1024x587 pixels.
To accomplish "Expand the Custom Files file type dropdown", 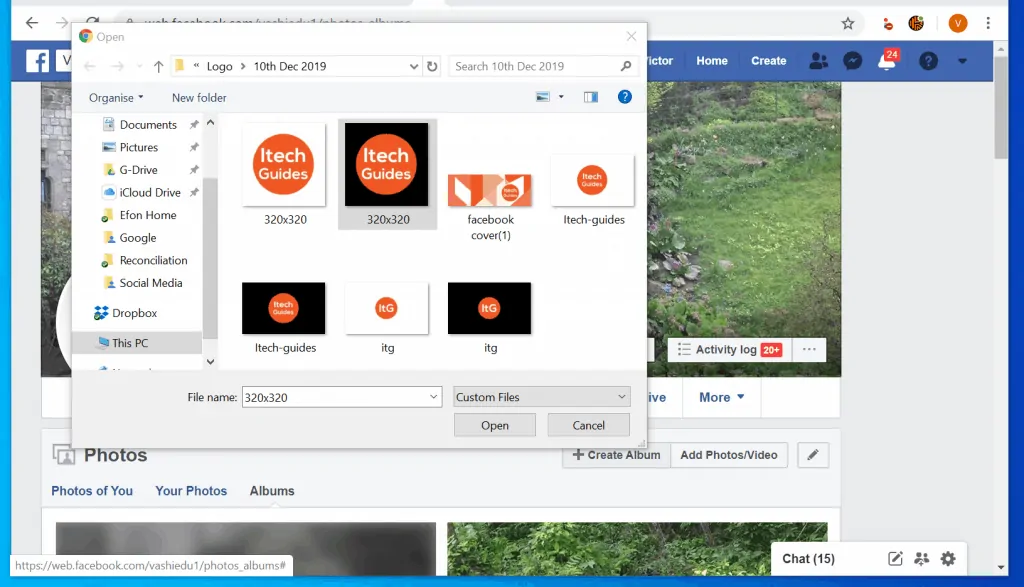I will point(540,396).
